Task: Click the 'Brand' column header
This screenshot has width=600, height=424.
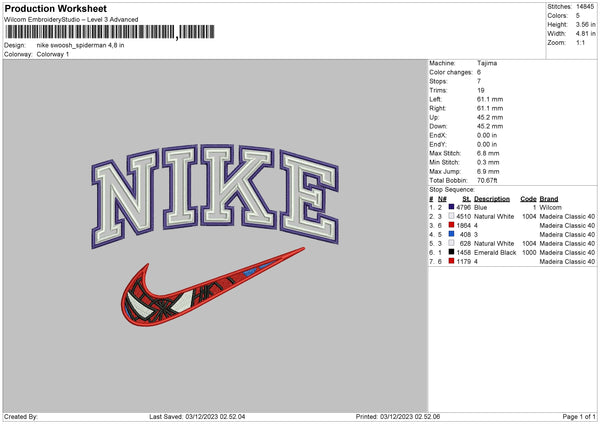Action: pos(549,199)
